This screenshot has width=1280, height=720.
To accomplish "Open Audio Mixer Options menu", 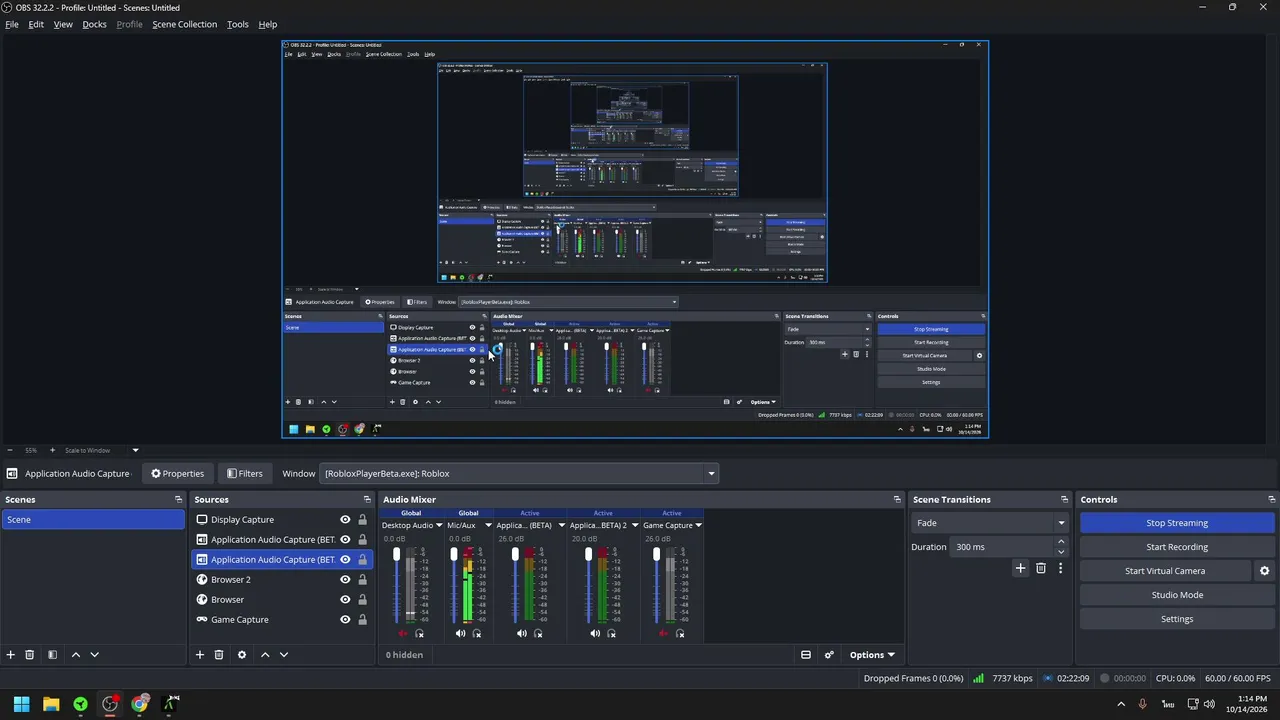I will pyautogui.click(x=872, y=655).
